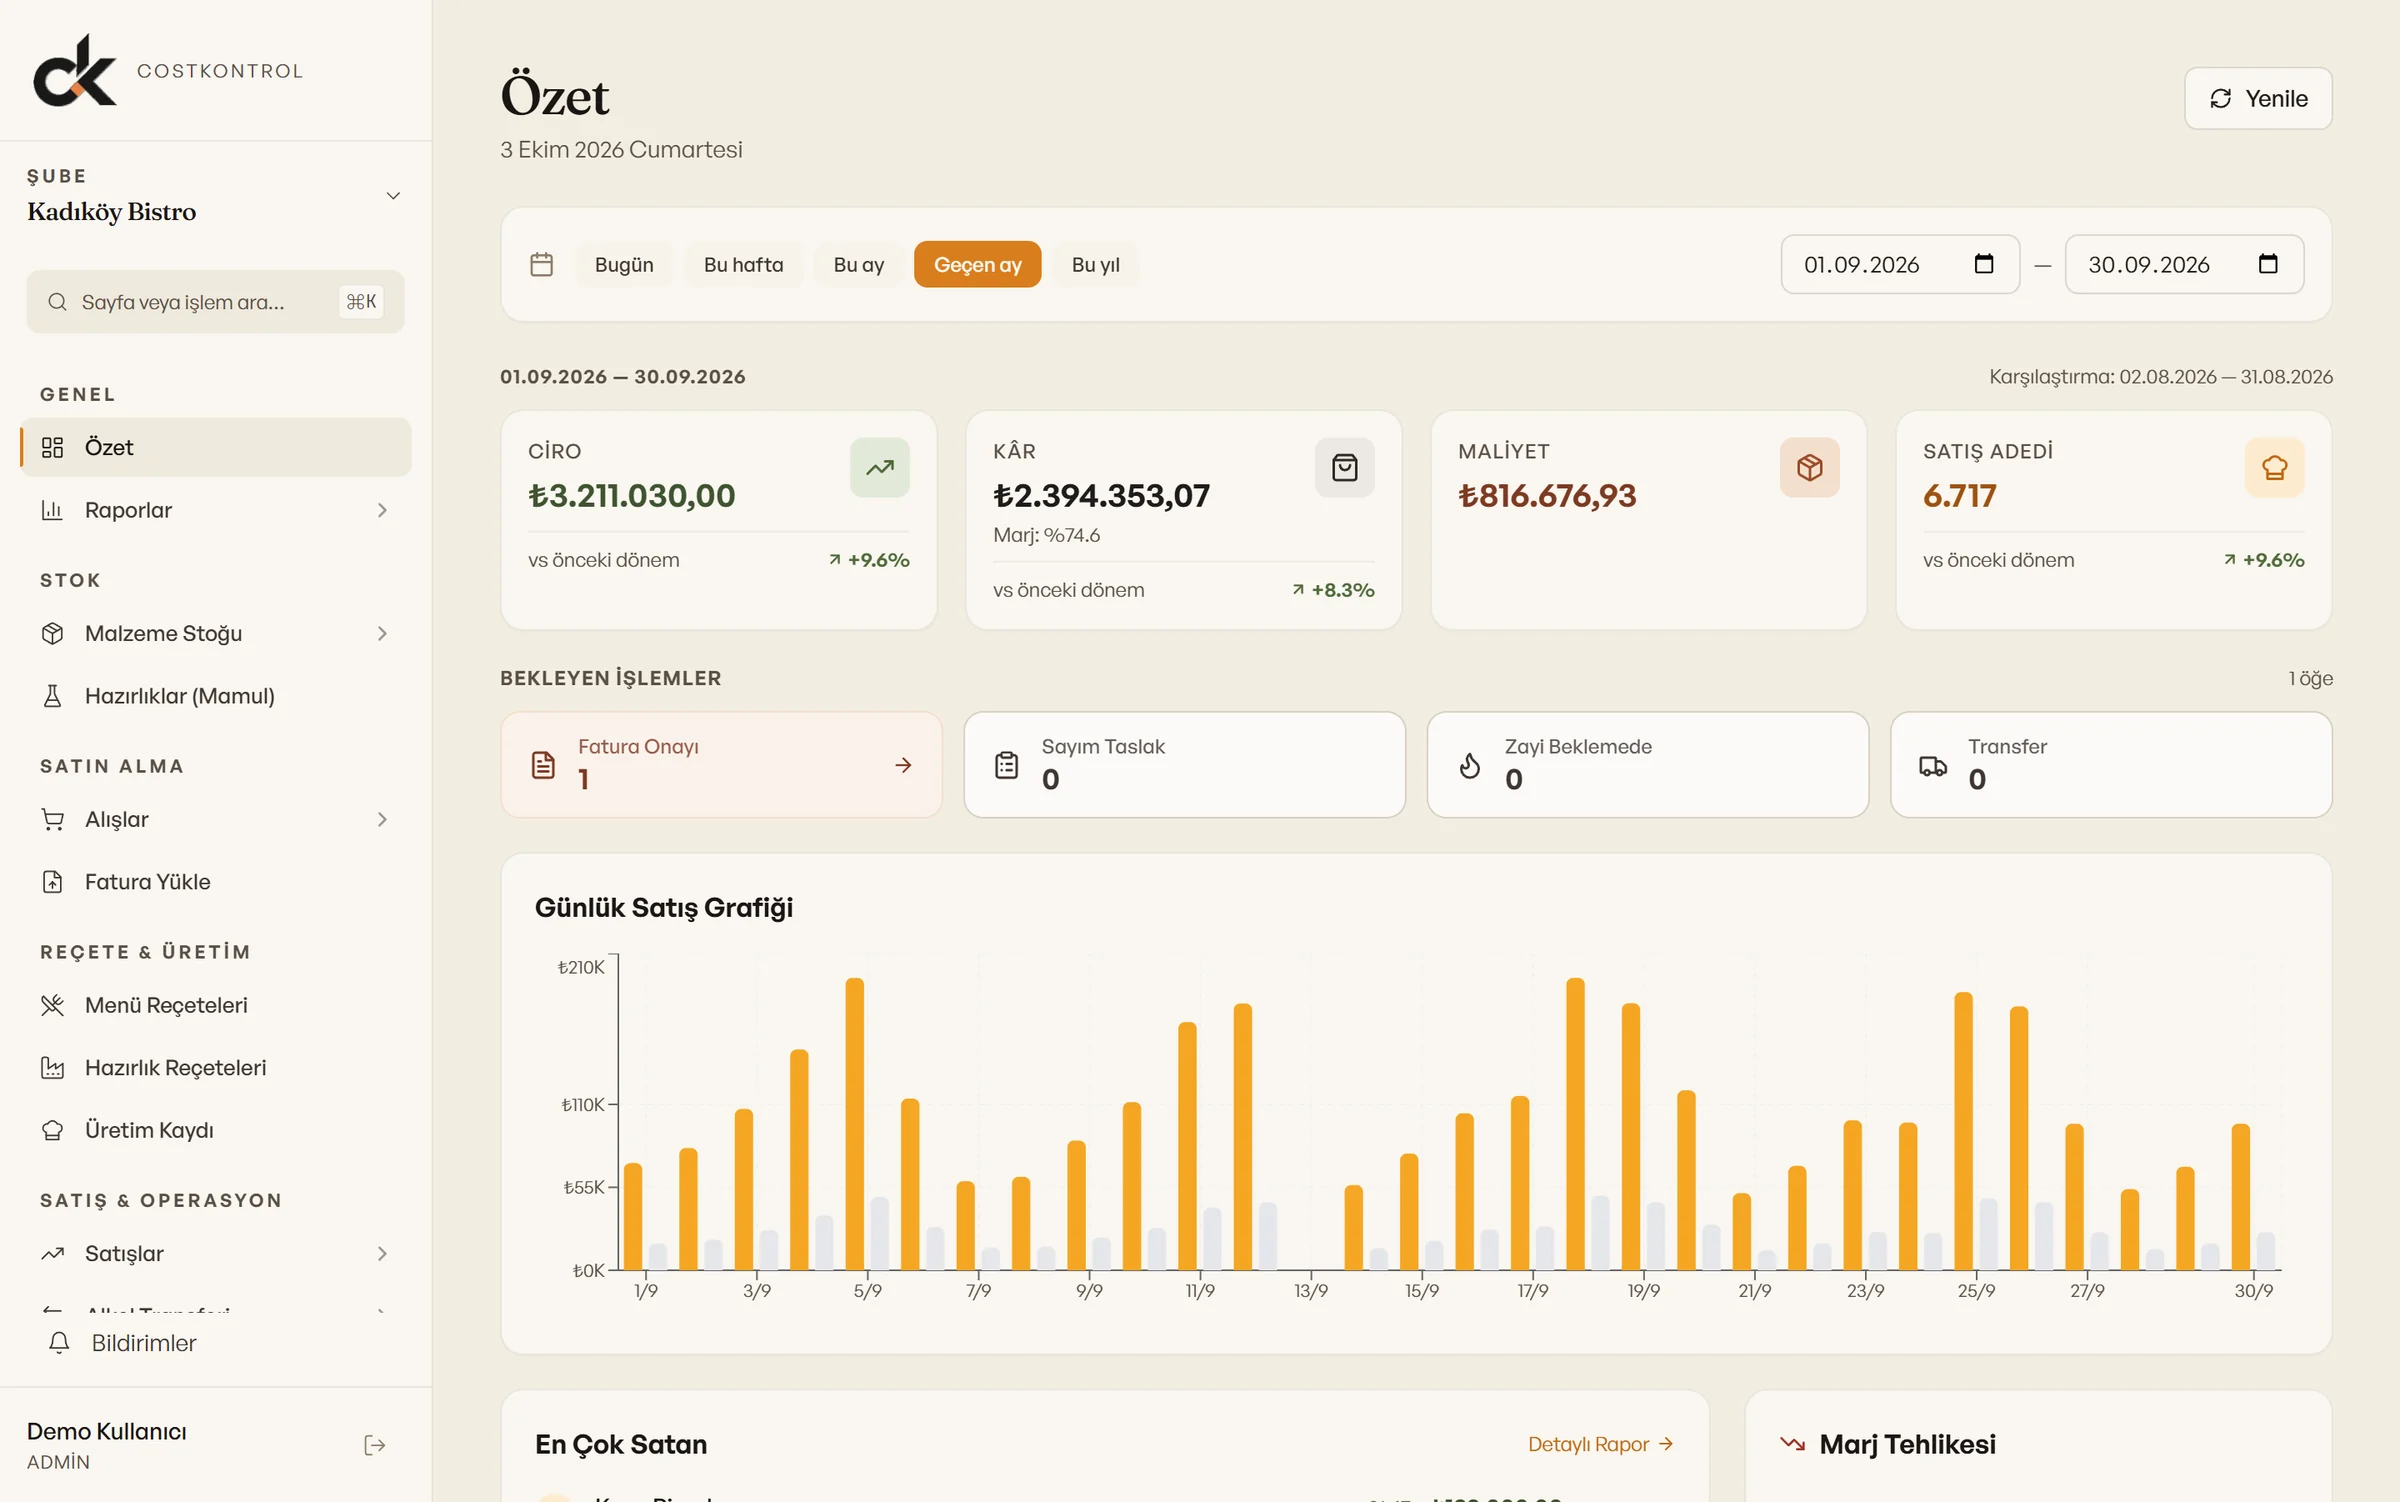Click search magnifier icon in sidebar
The image size is (2400, 1502).
coord(58,302)
